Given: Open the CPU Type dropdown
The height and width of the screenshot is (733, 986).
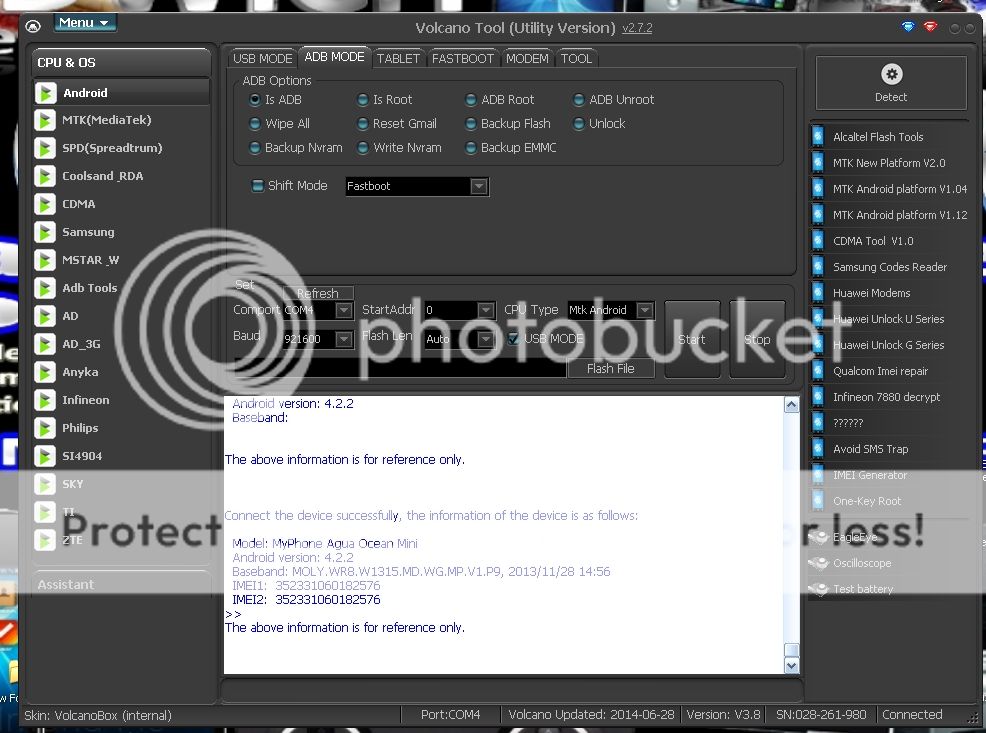Looking at the screenshot, I should pos(645,311).
